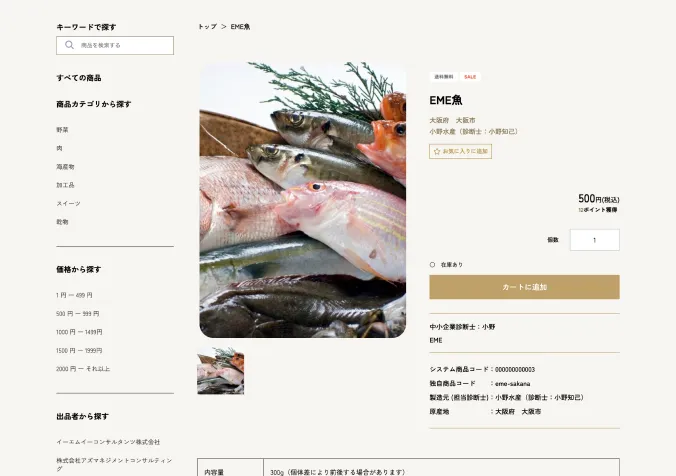The height and width of the screenshot is (476, 676).
Task: Click the star favorite icon
Action: tap(437, 151)
